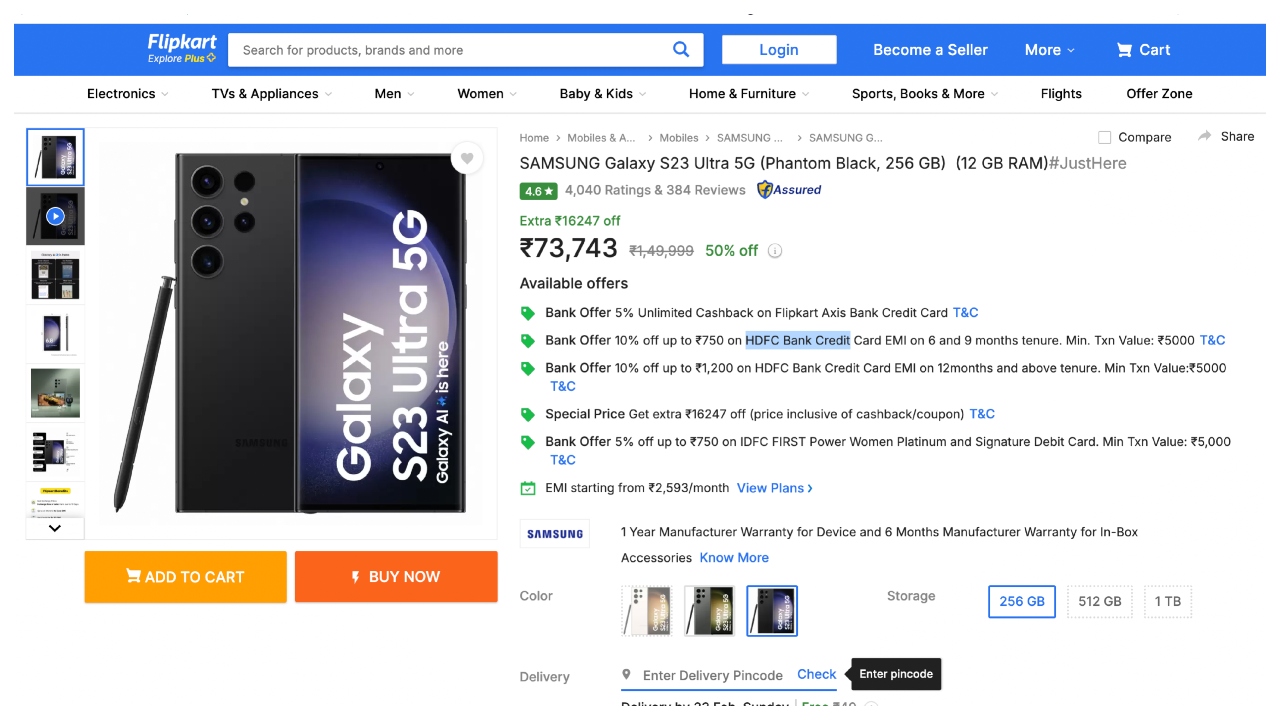Open the Offer Zone menu item
1280x720 pixels.
[x=1159, y=94]
